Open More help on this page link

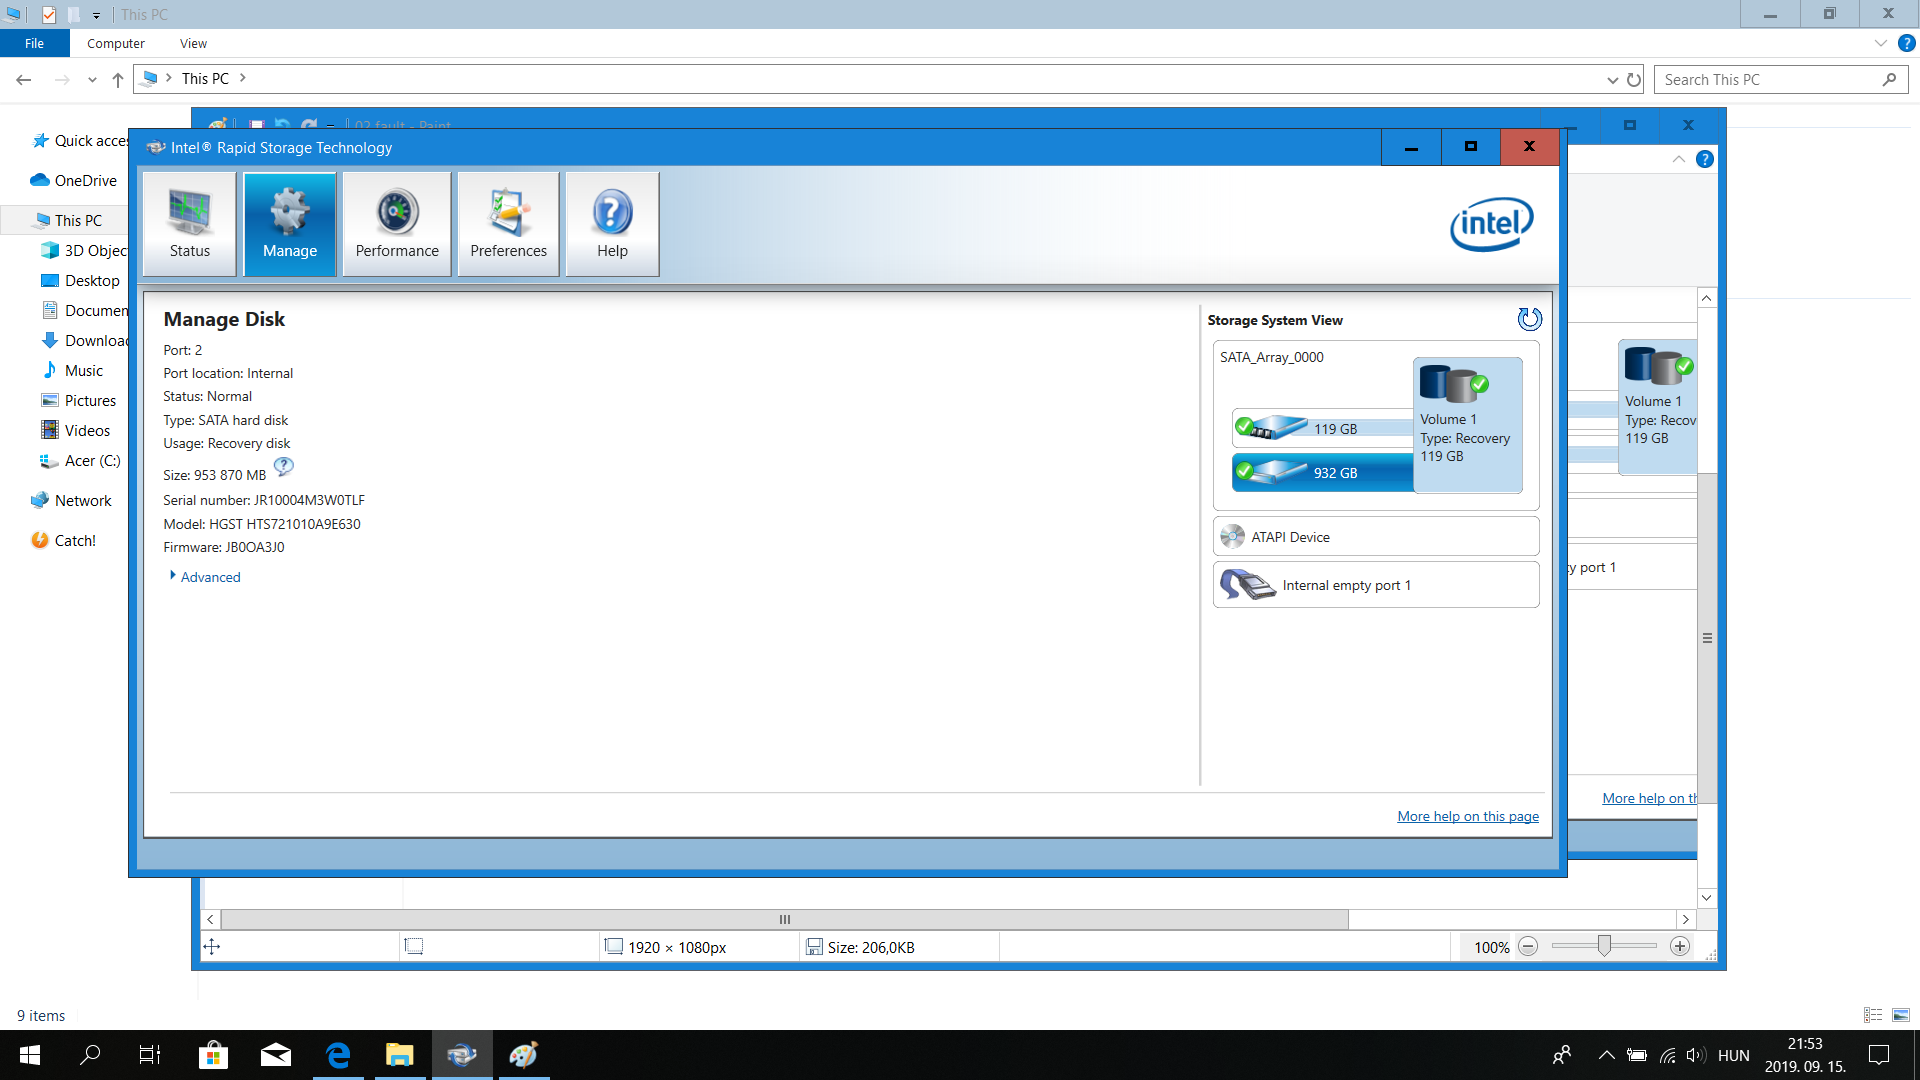[x=1468, y=816]
